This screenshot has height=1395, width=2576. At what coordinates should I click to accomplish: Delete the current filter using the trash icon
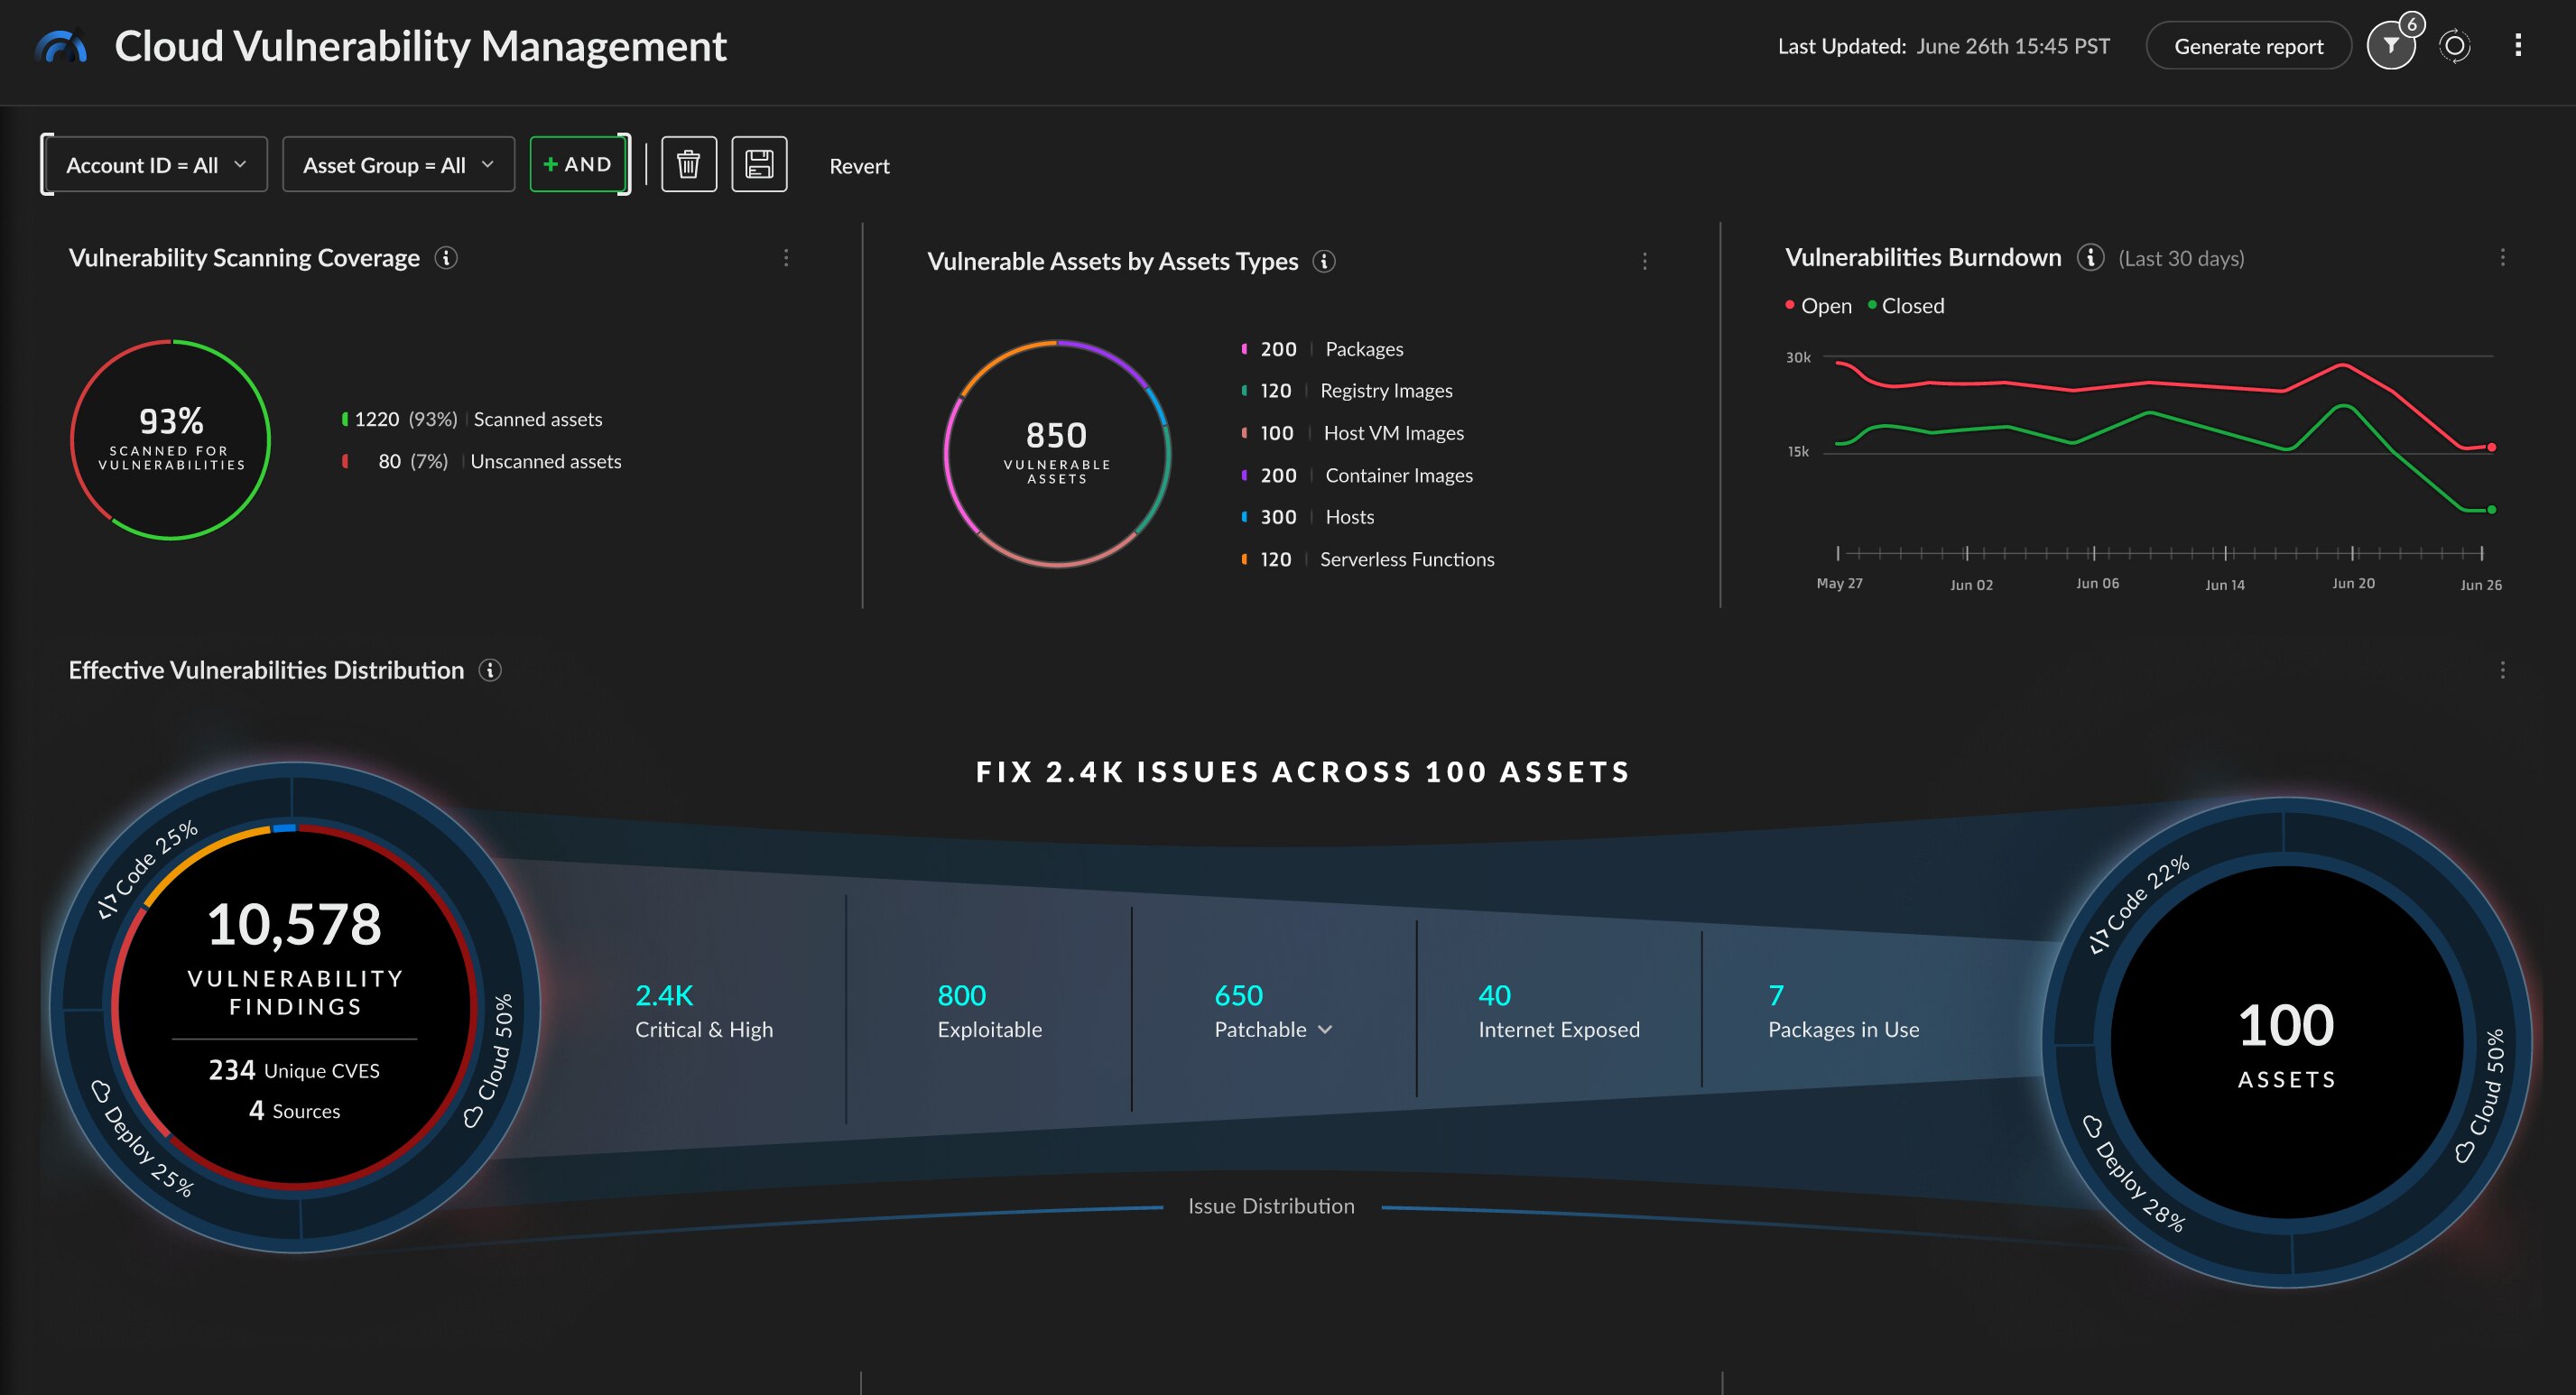pos(688,164)
